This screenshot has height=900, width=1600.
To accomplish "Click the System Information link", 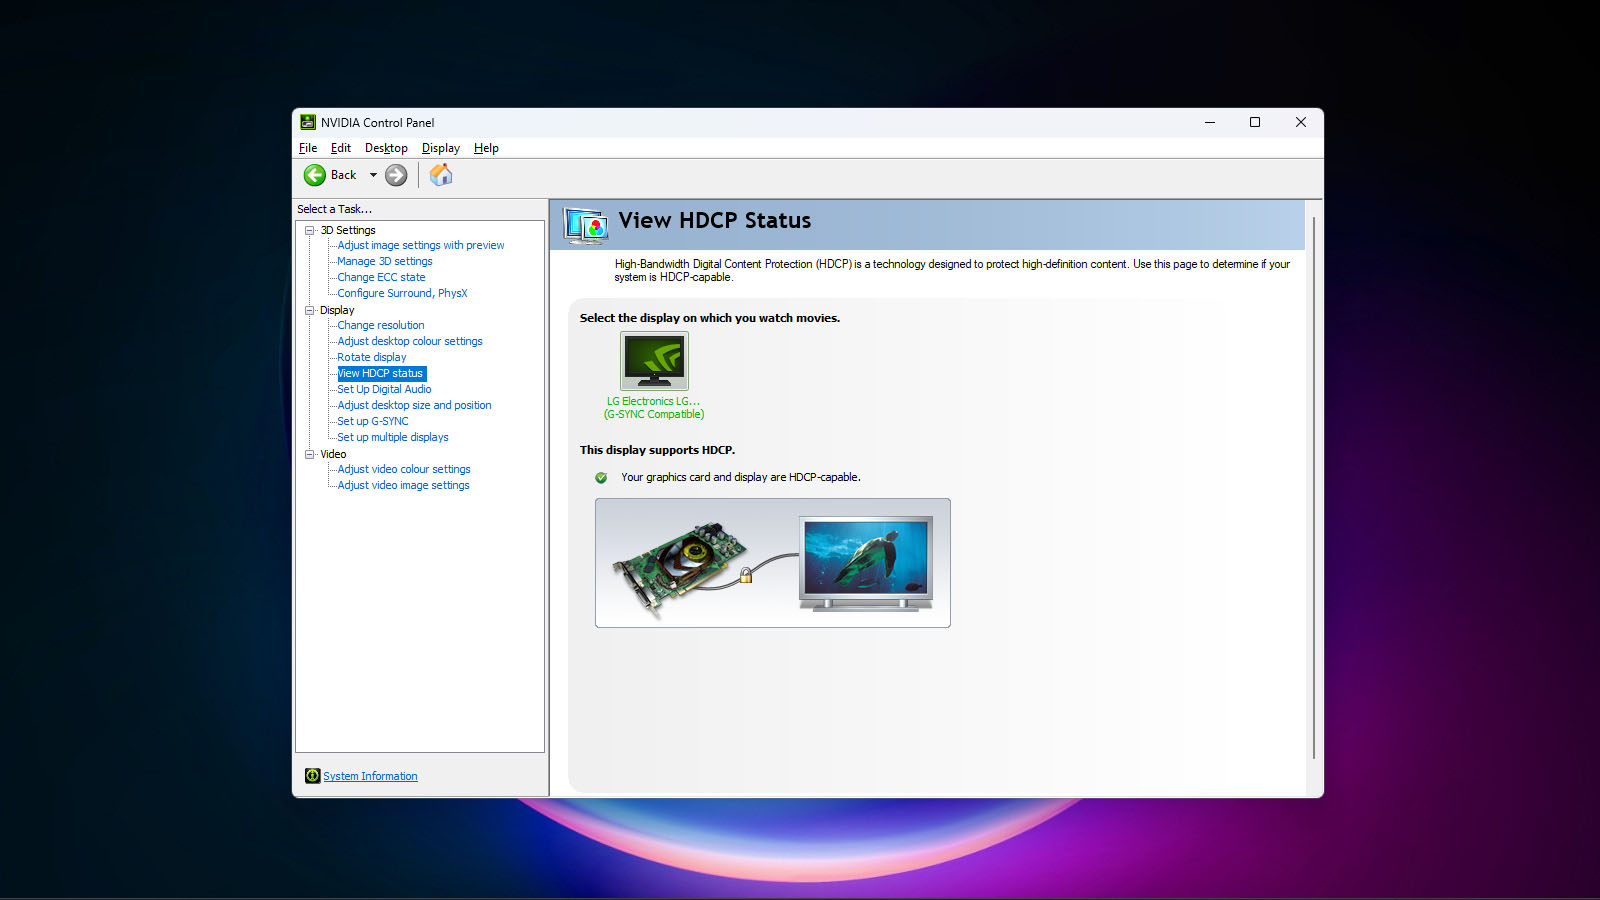I will point(370,776).
